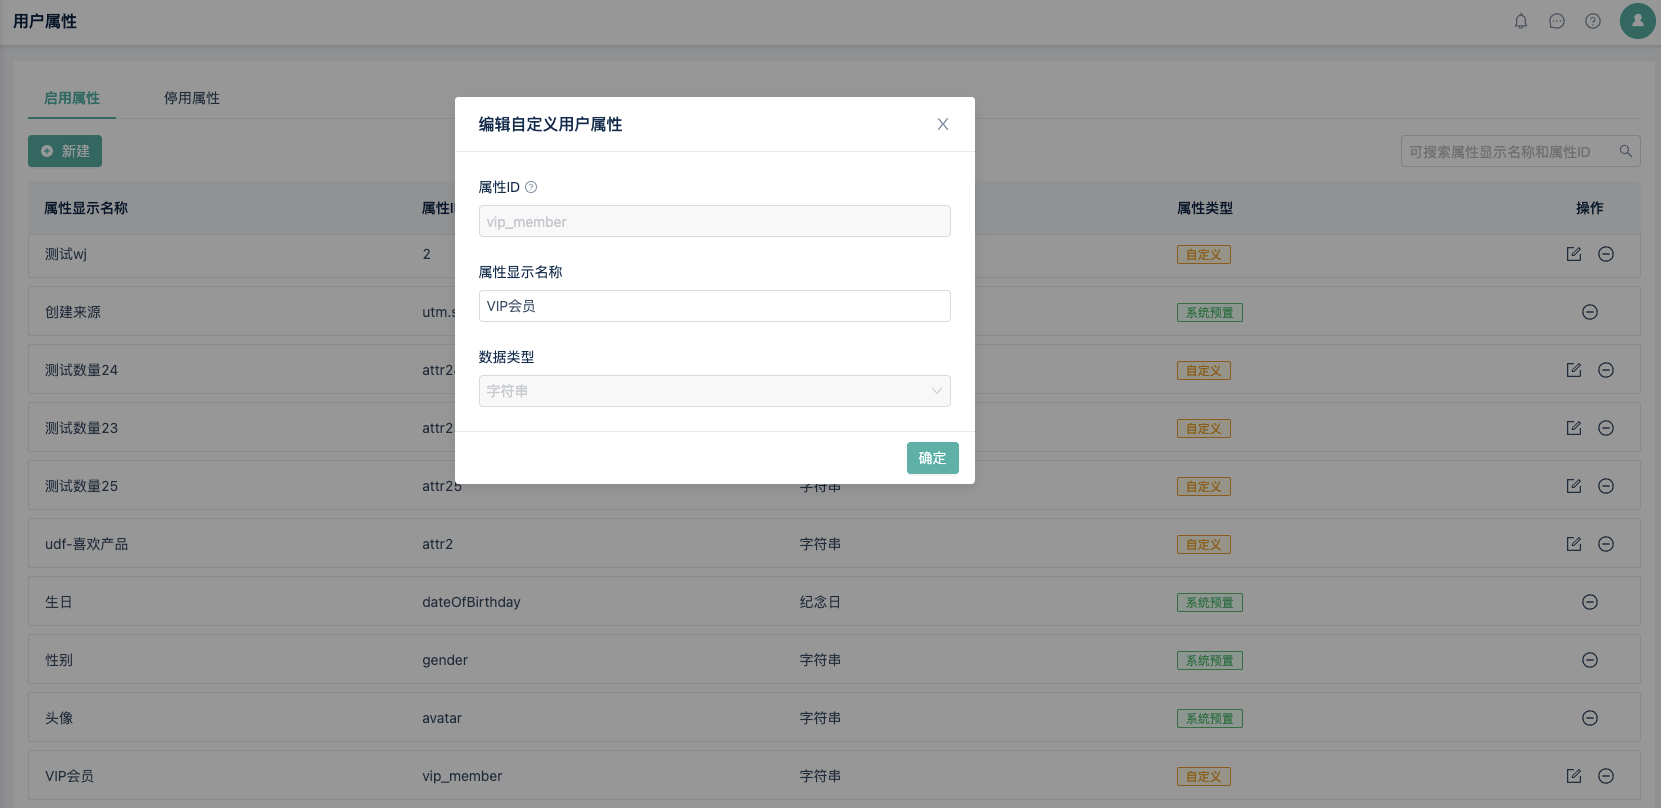This screenshot has height=808, width=1661.
Task: Close the 编辑自定义用户属性 dialog
Action: pyautogui.click(x=943, y=124)
